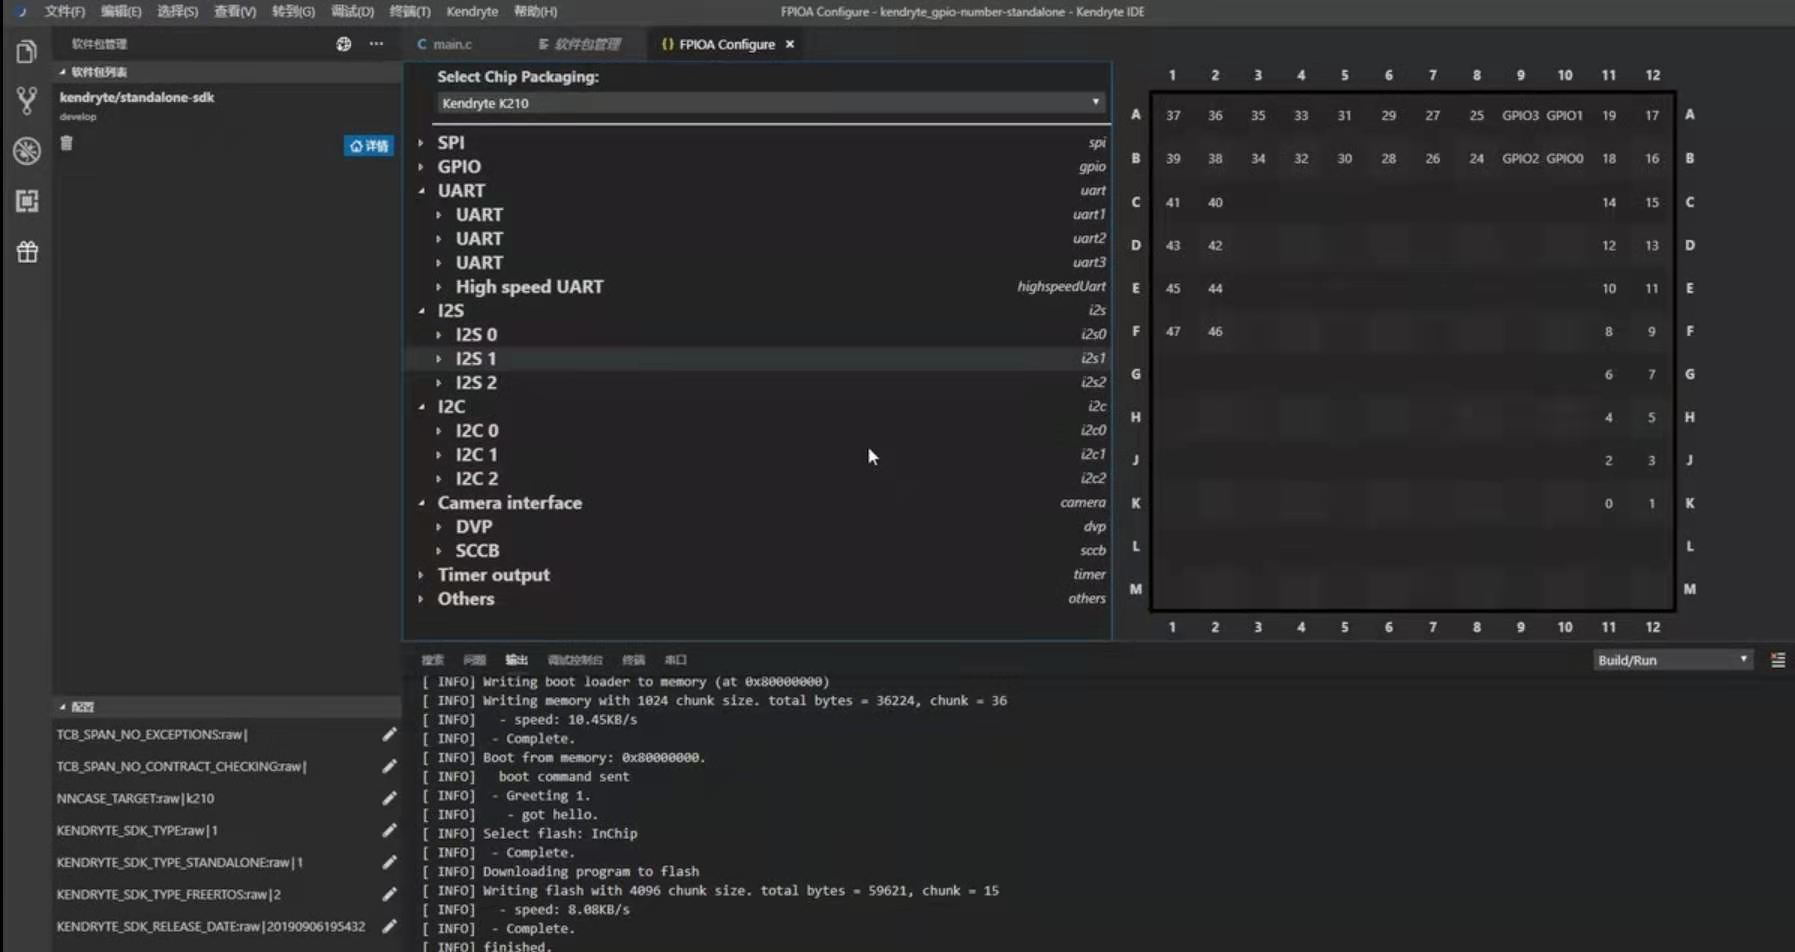Expand the I2S 2 node
This screenshot has height=952, width=1795.
[x=439, y=383]
